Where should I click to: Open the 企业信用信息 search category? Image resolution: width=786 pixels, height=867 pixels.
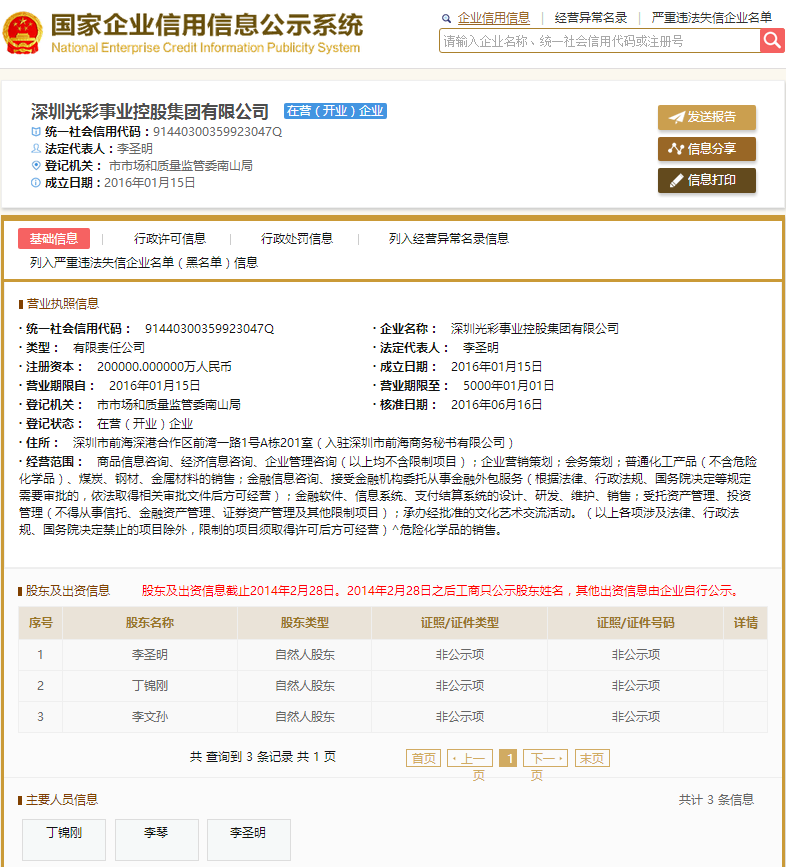coord(494,18)
